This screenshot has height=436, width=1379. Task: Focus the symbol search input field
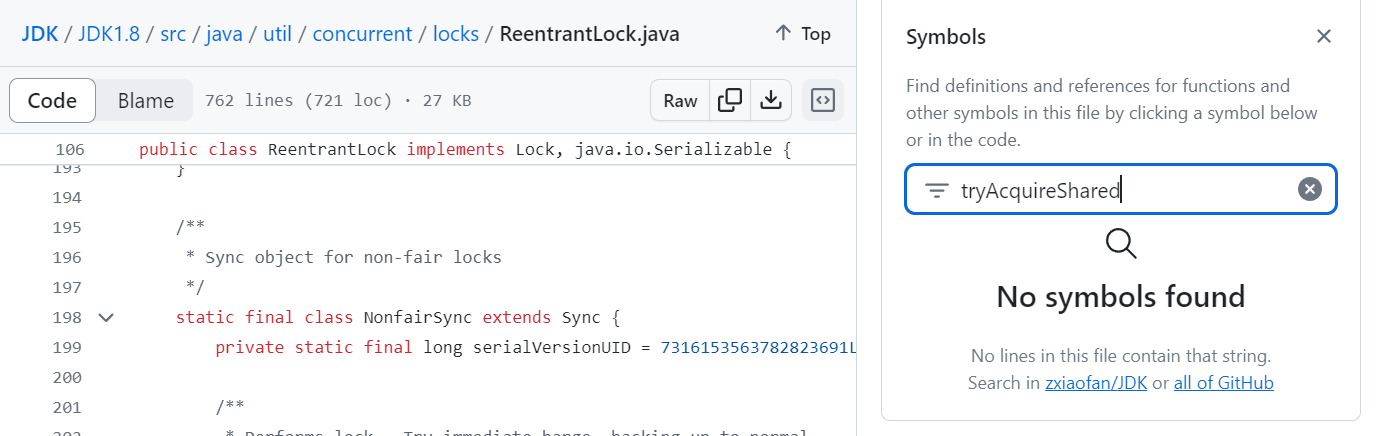tap(1120, 190)
